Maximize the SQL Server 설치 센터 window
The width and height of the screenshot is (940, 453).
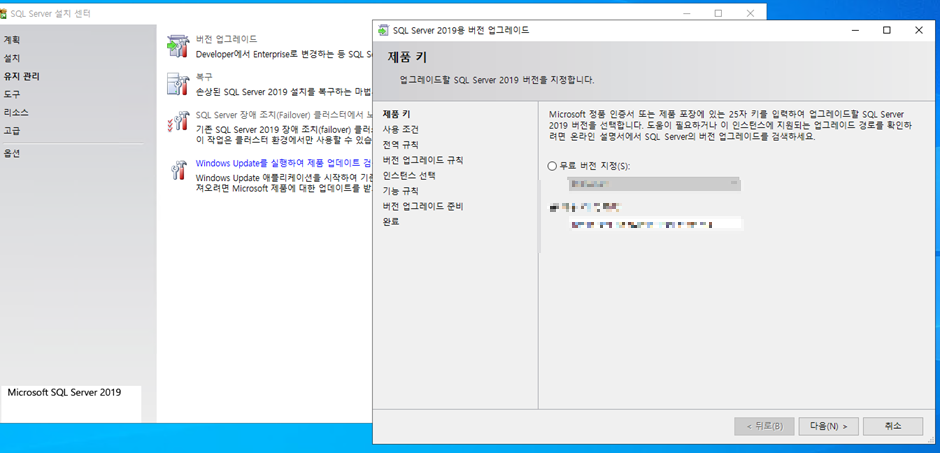(x=718, y=13)
